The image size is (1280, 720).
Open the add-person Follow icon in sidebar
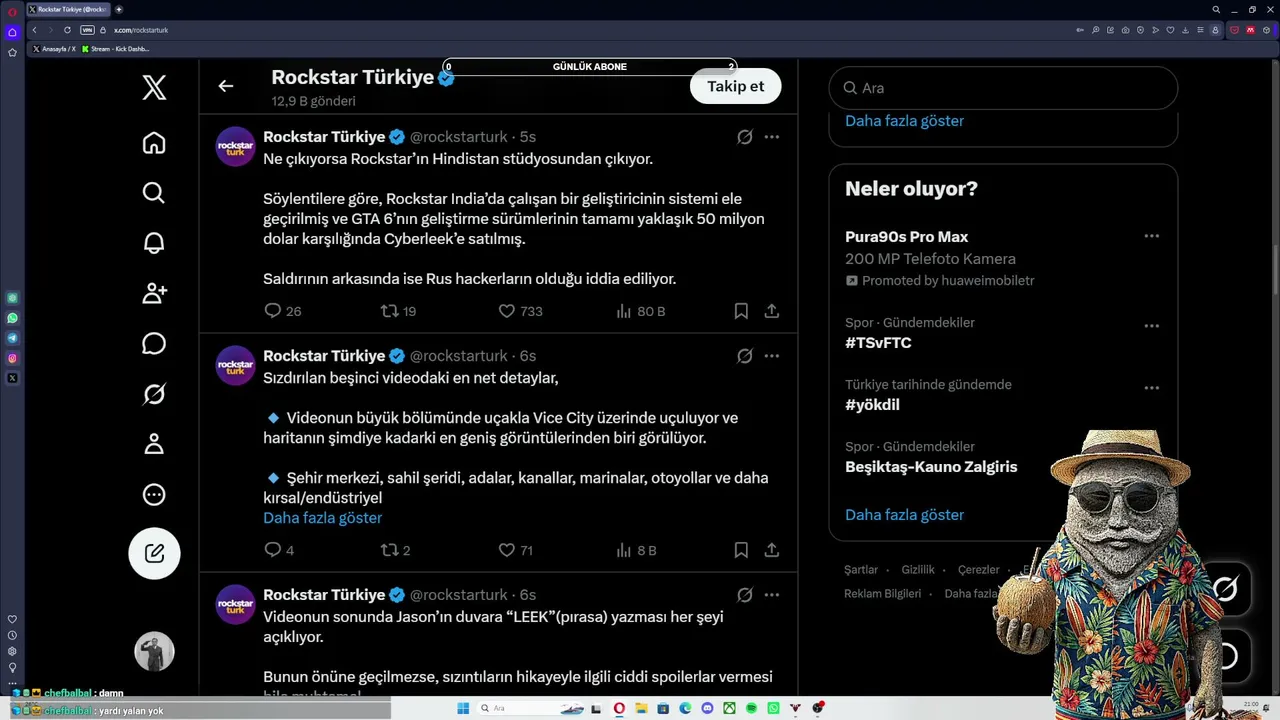click(154, 293)
